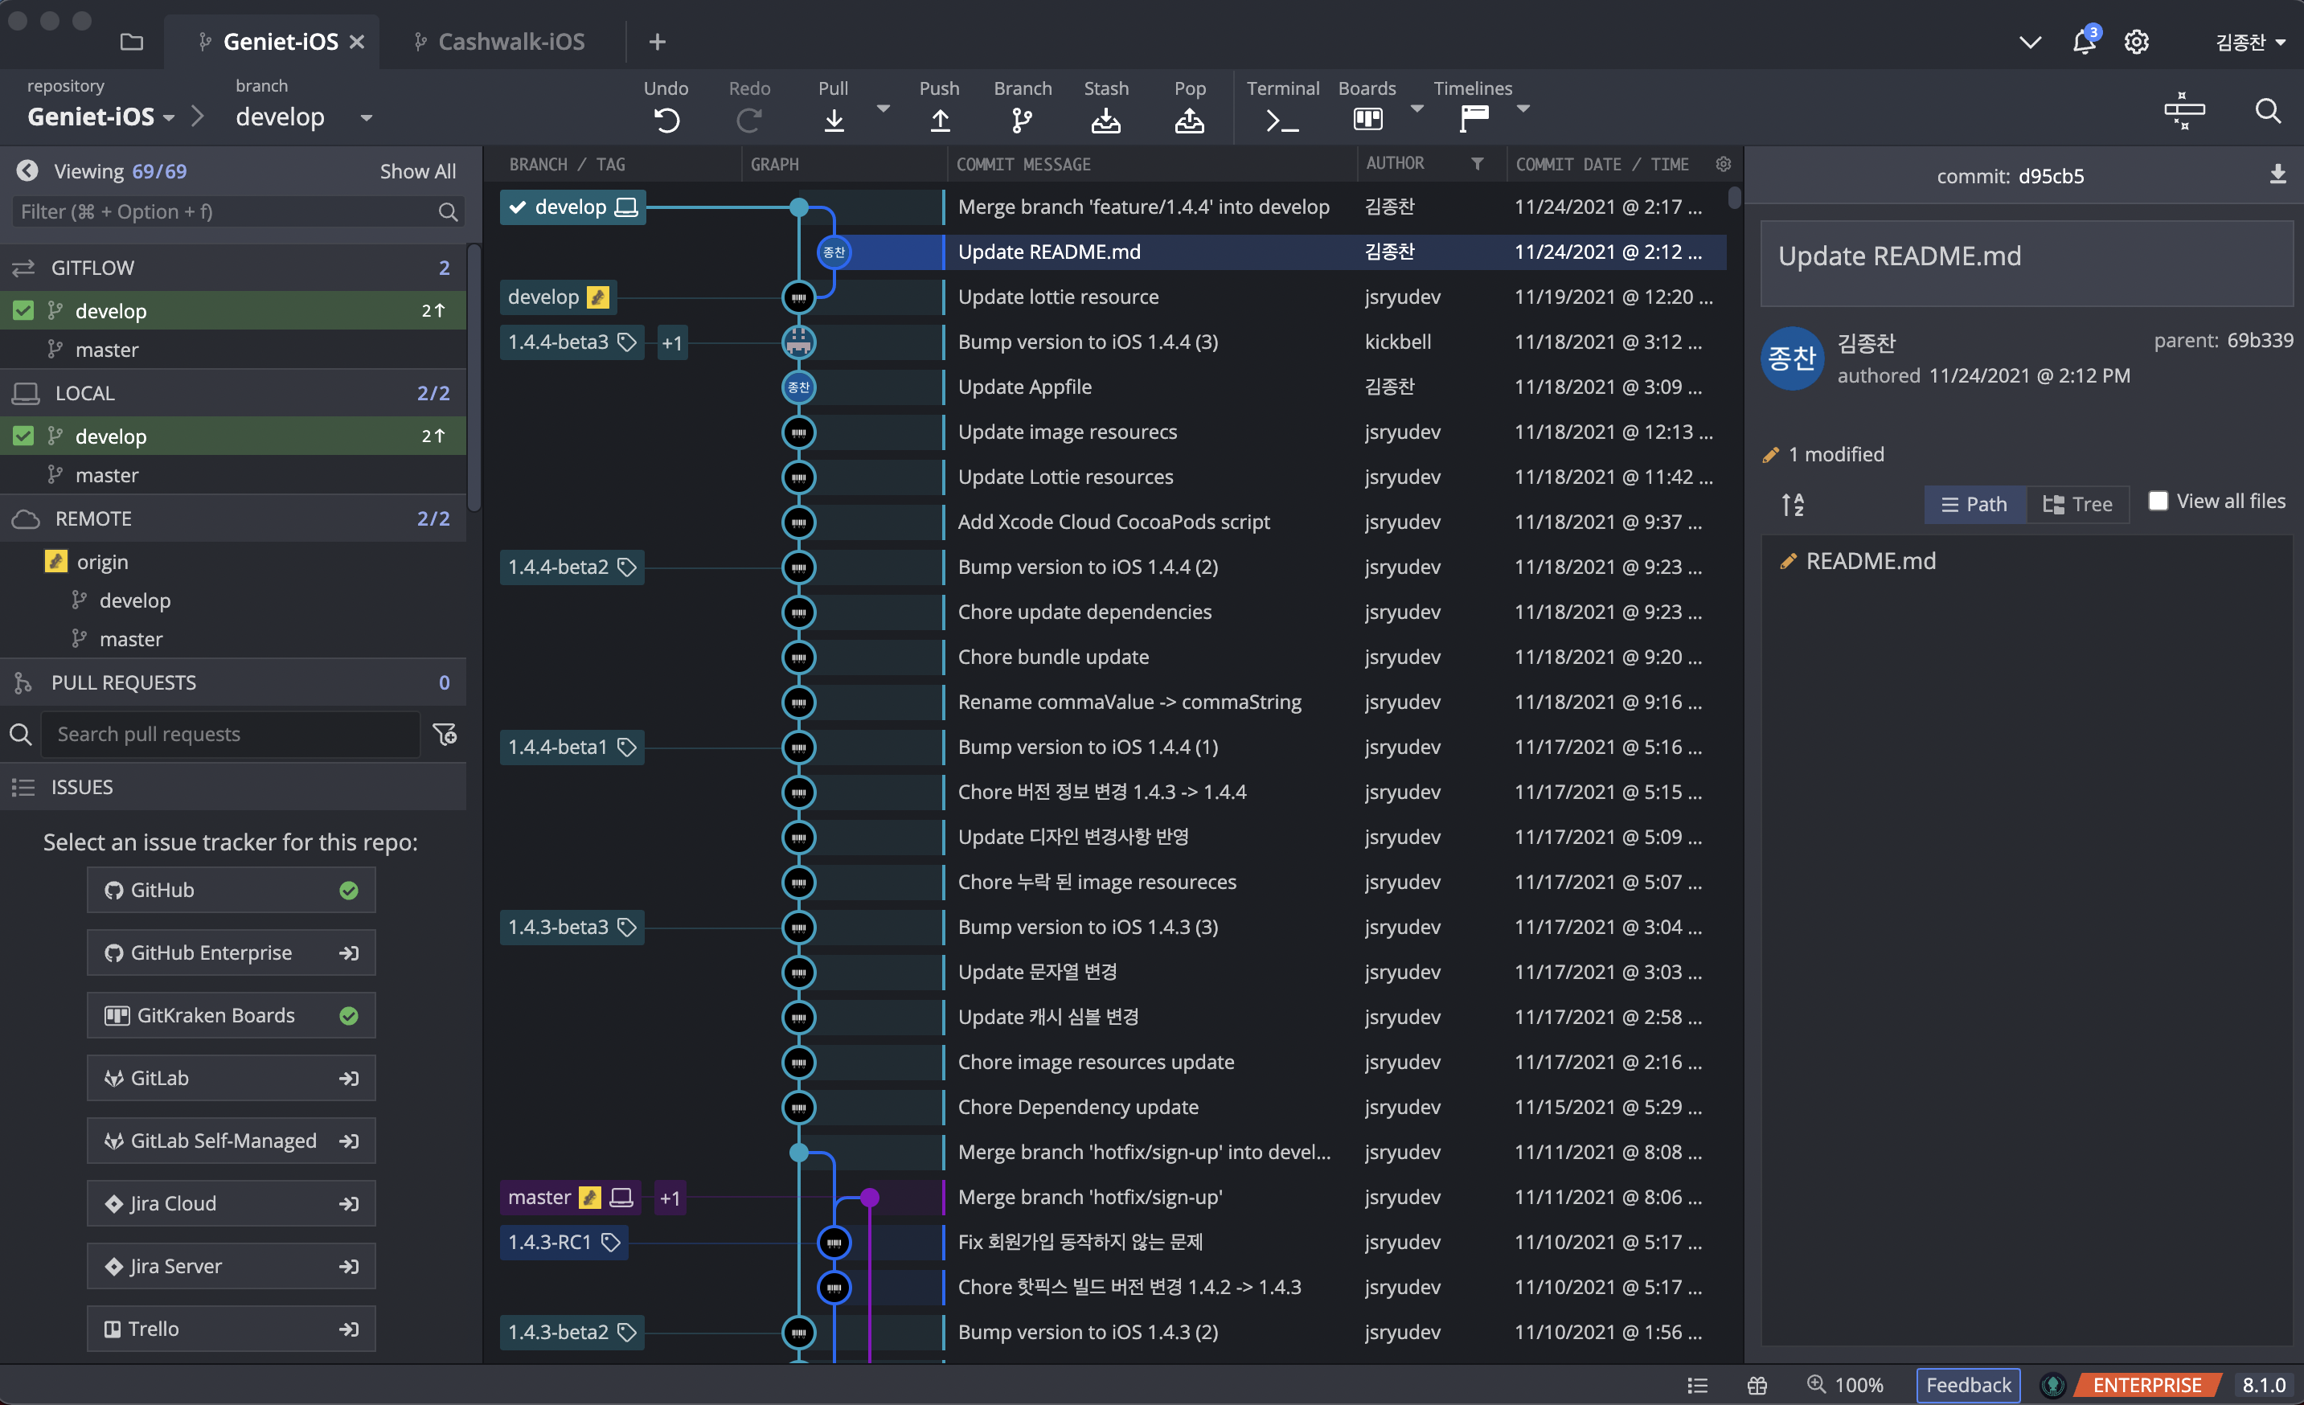Click the Pull icon in toolbar
2304x1405 pixels.
click(x=833, y=119)
